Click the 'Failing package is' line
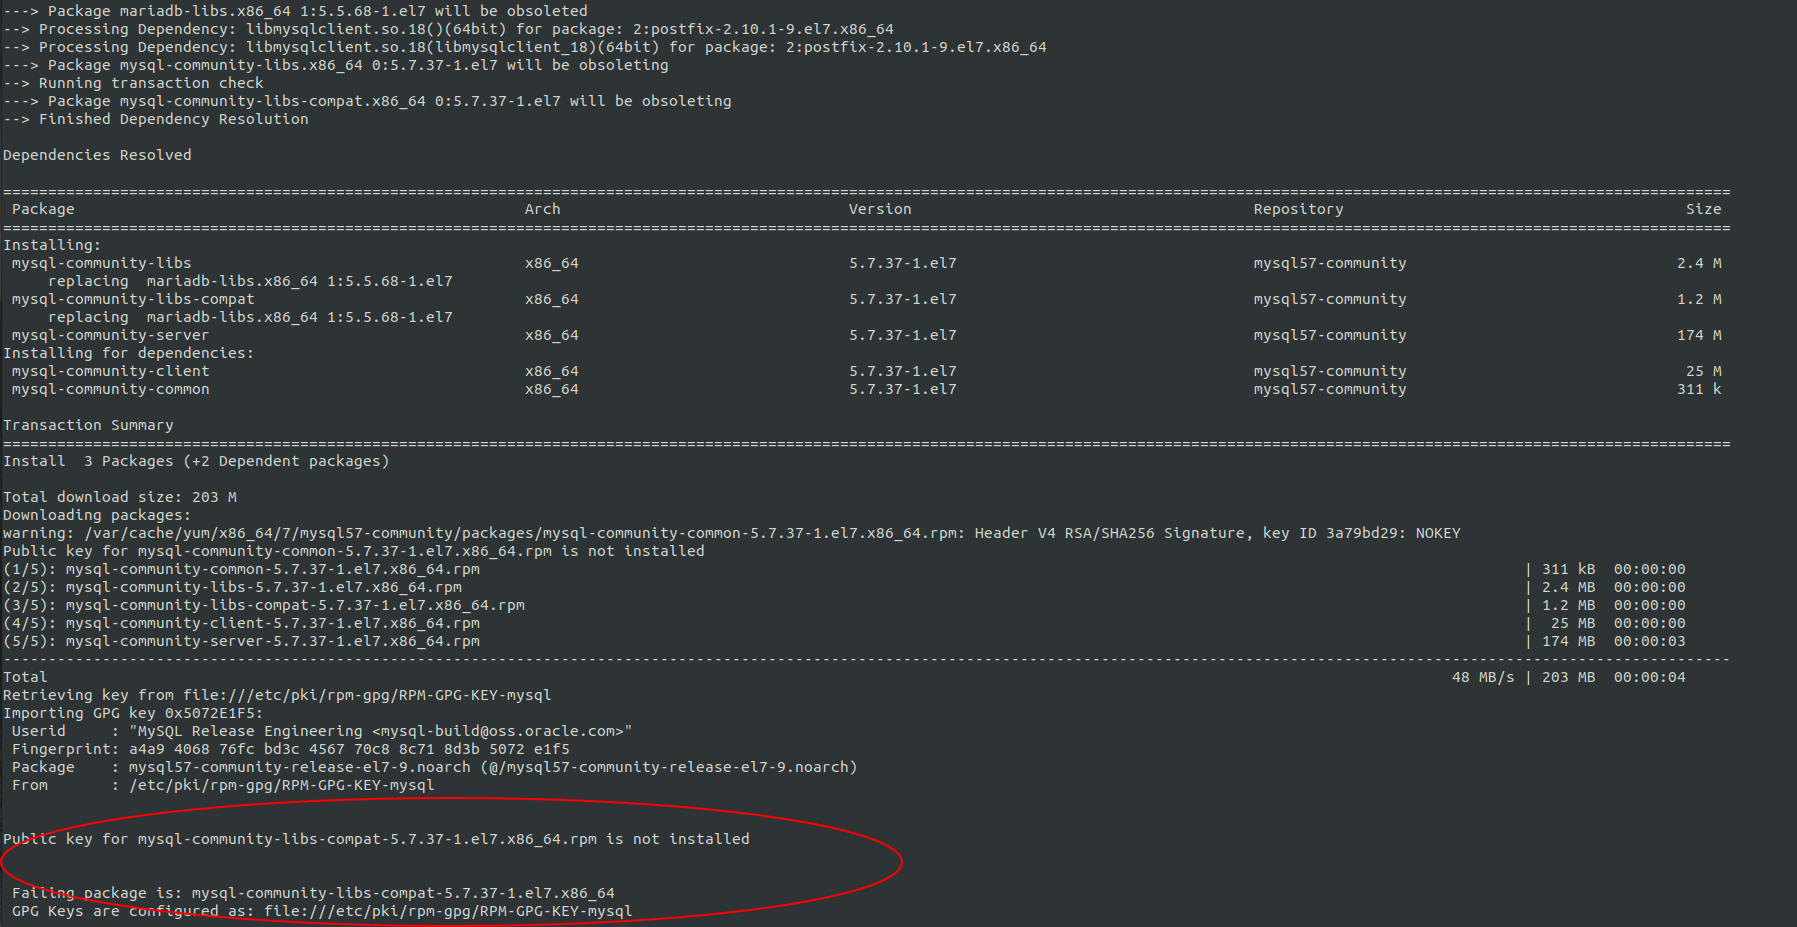1797x927 pixels. (x=313, y=893)
